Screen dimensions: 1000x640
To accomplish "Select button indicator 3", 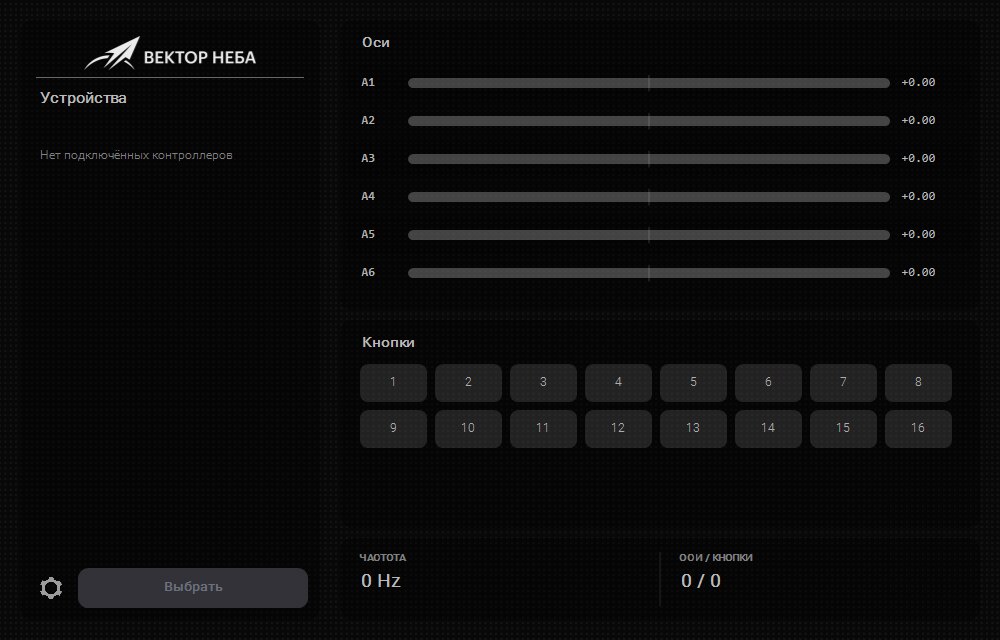I will coord(543,382).
